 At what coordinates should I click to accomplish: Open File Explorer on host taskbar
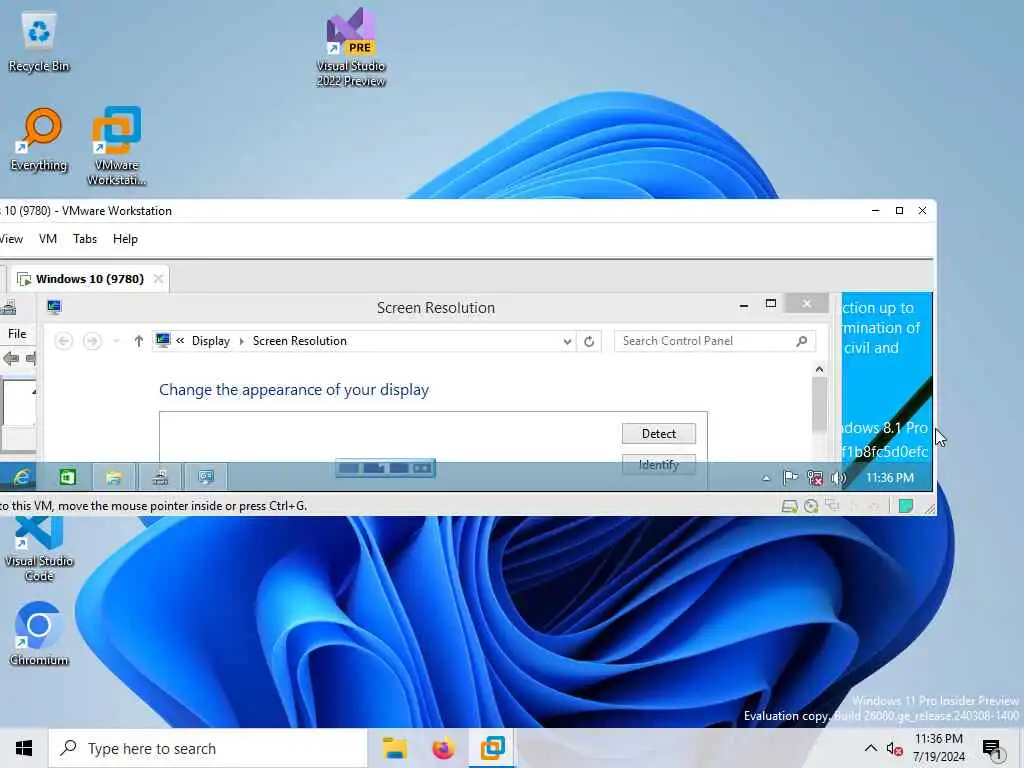(394, 748)
